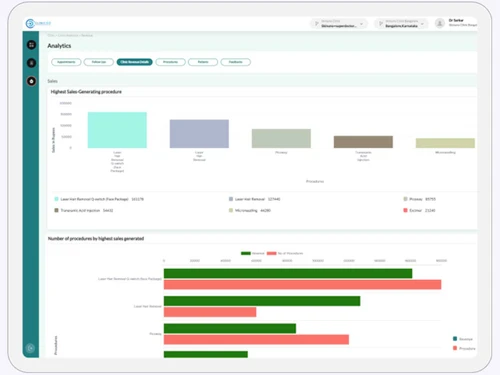
Task: Click 'Highest Sales-Generating procedure' title
Action: click(86, 92)
